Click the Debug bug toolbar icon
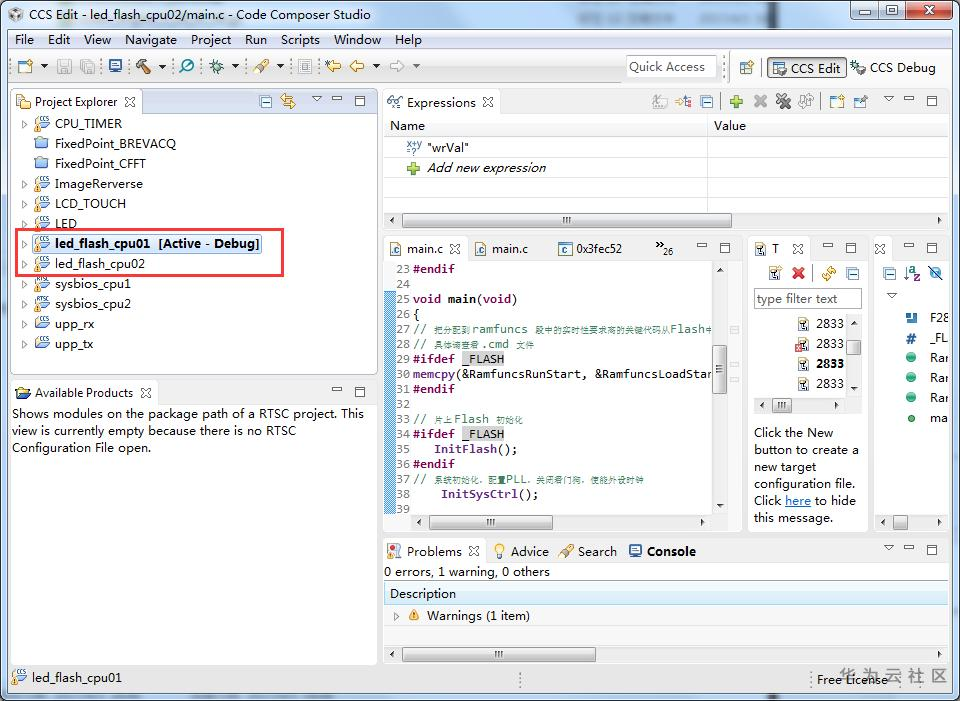Viewport: 960px width, 701px height. pos(217,66)
